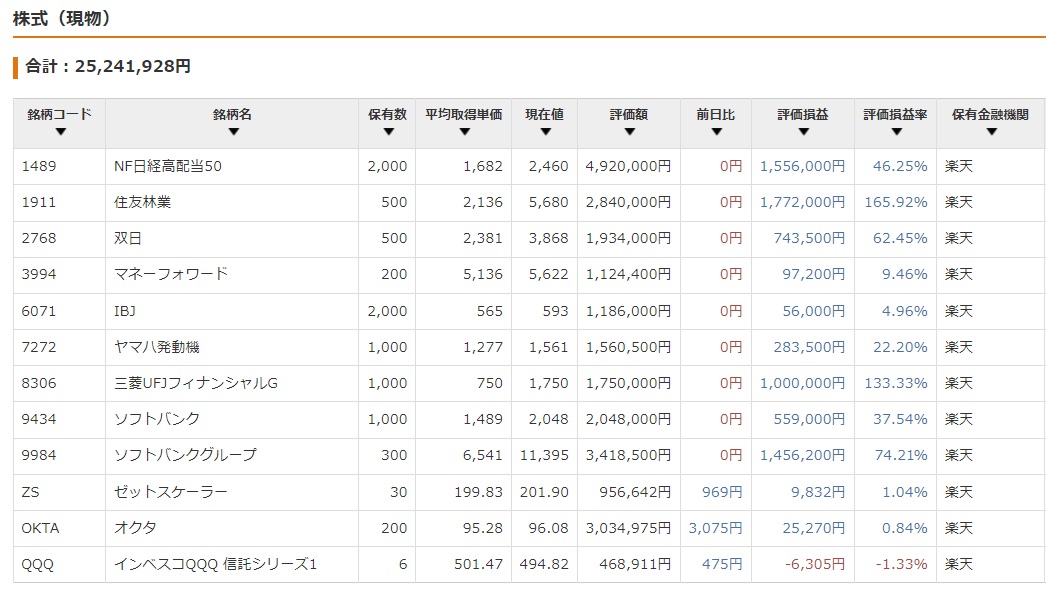Click 1,556,000円 profit of NF日経高配当50
The image size is (1046, 589).
tap(803, 166)
